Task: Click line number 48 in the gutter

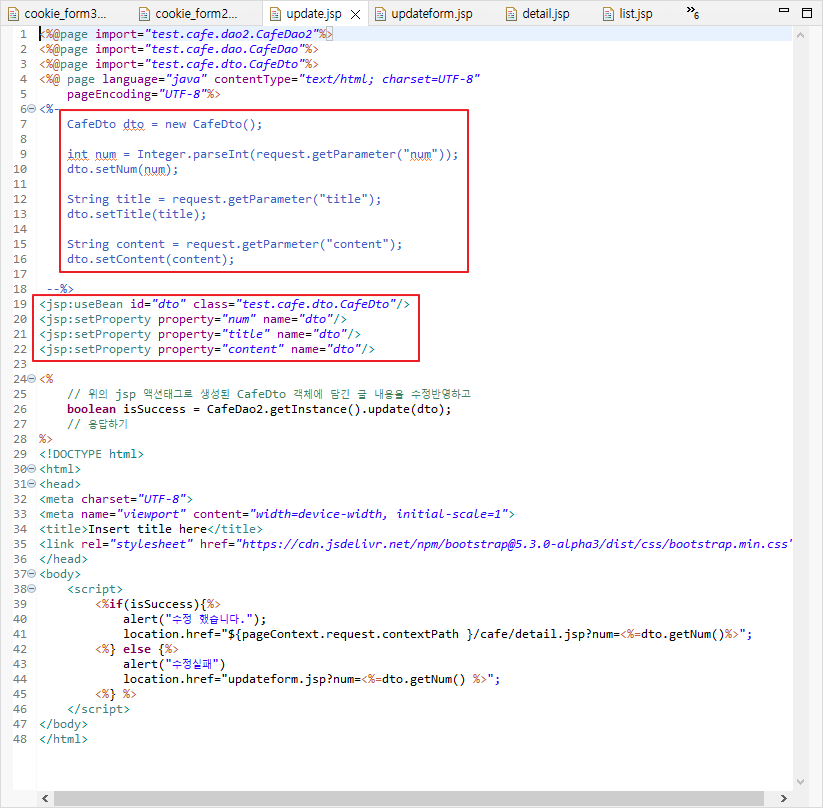Action: point(20,739)
